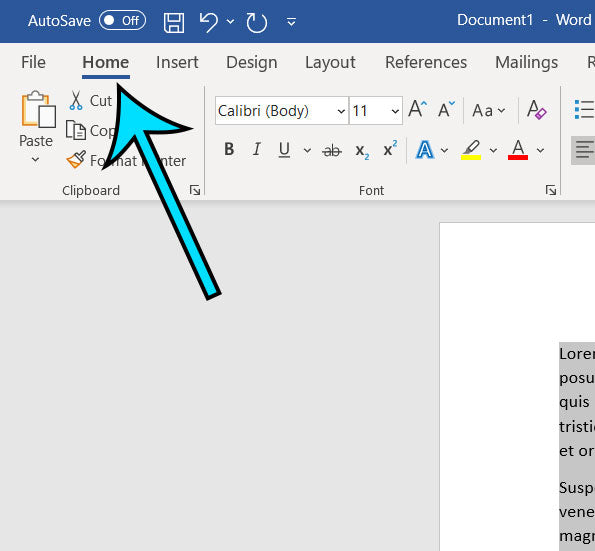Click the Format Painter brush icon
Screen dimensions: 595x551
(x=76, y=159)
